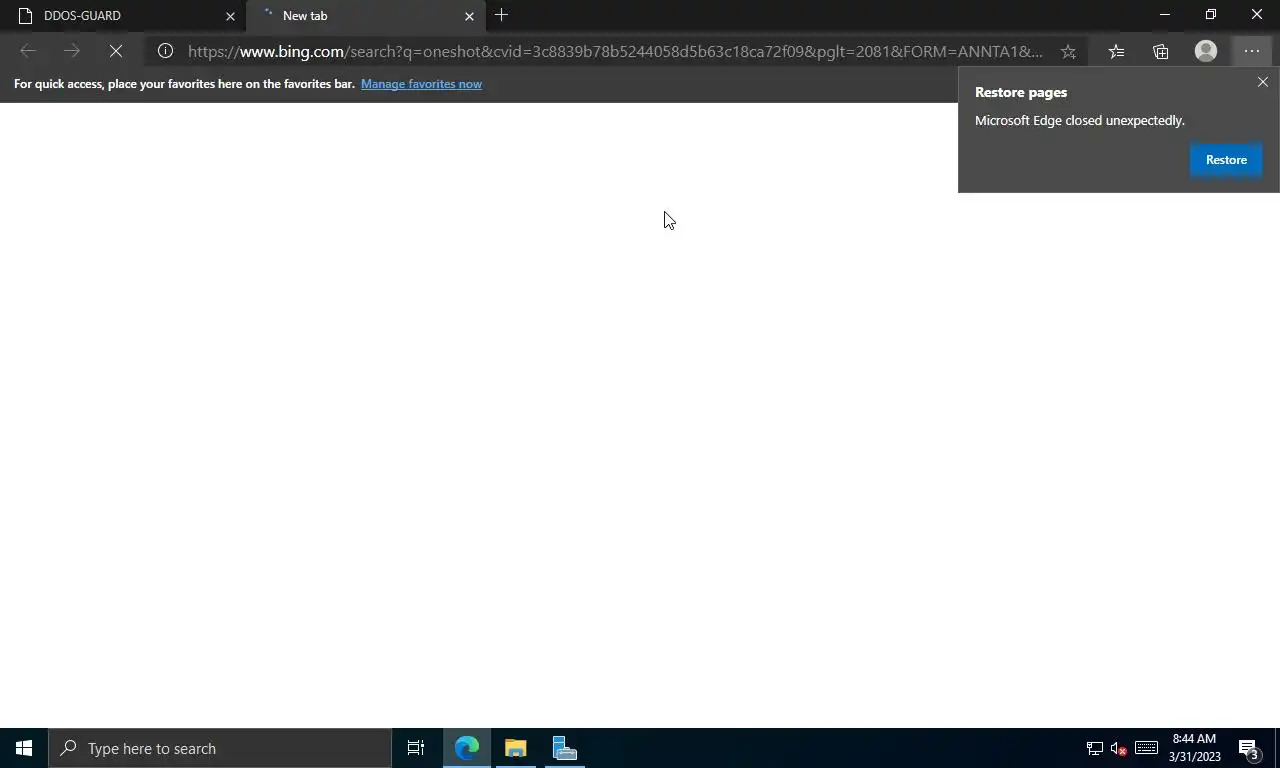
Task: Go forward to next page
Action: (72, 51)
